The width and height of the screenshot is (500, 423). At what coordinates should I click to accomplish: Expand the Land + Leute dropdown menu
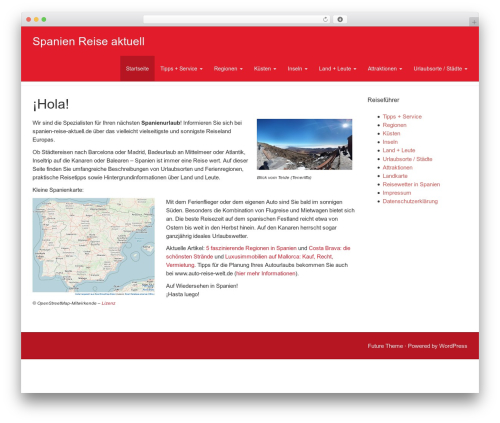click(337, 69)
